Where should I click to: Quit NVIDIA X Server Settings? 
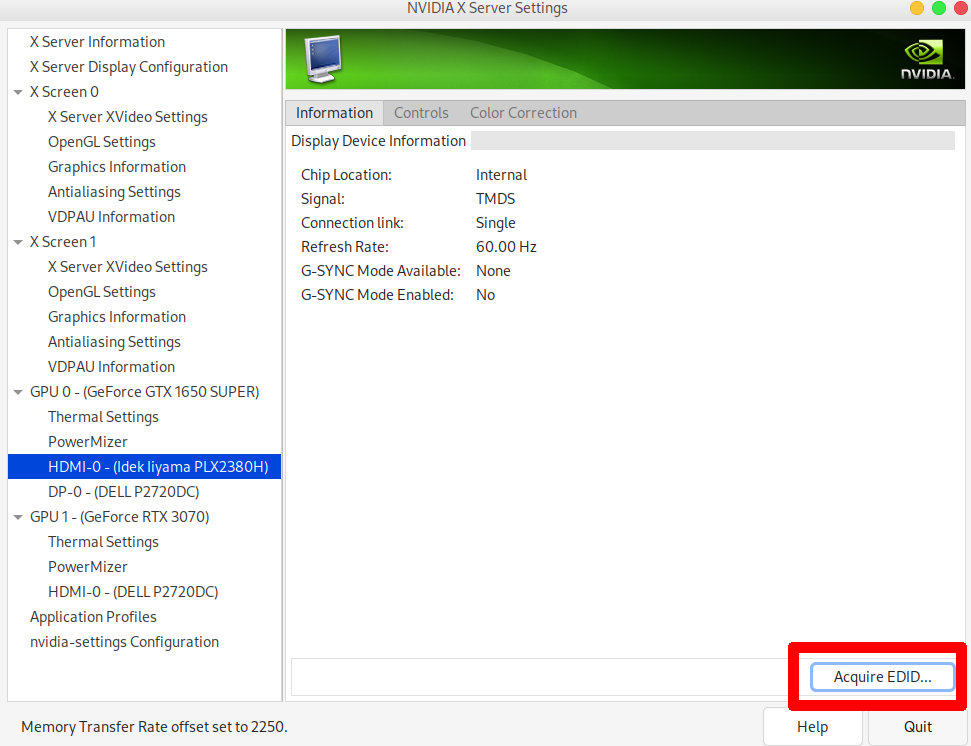917,727
